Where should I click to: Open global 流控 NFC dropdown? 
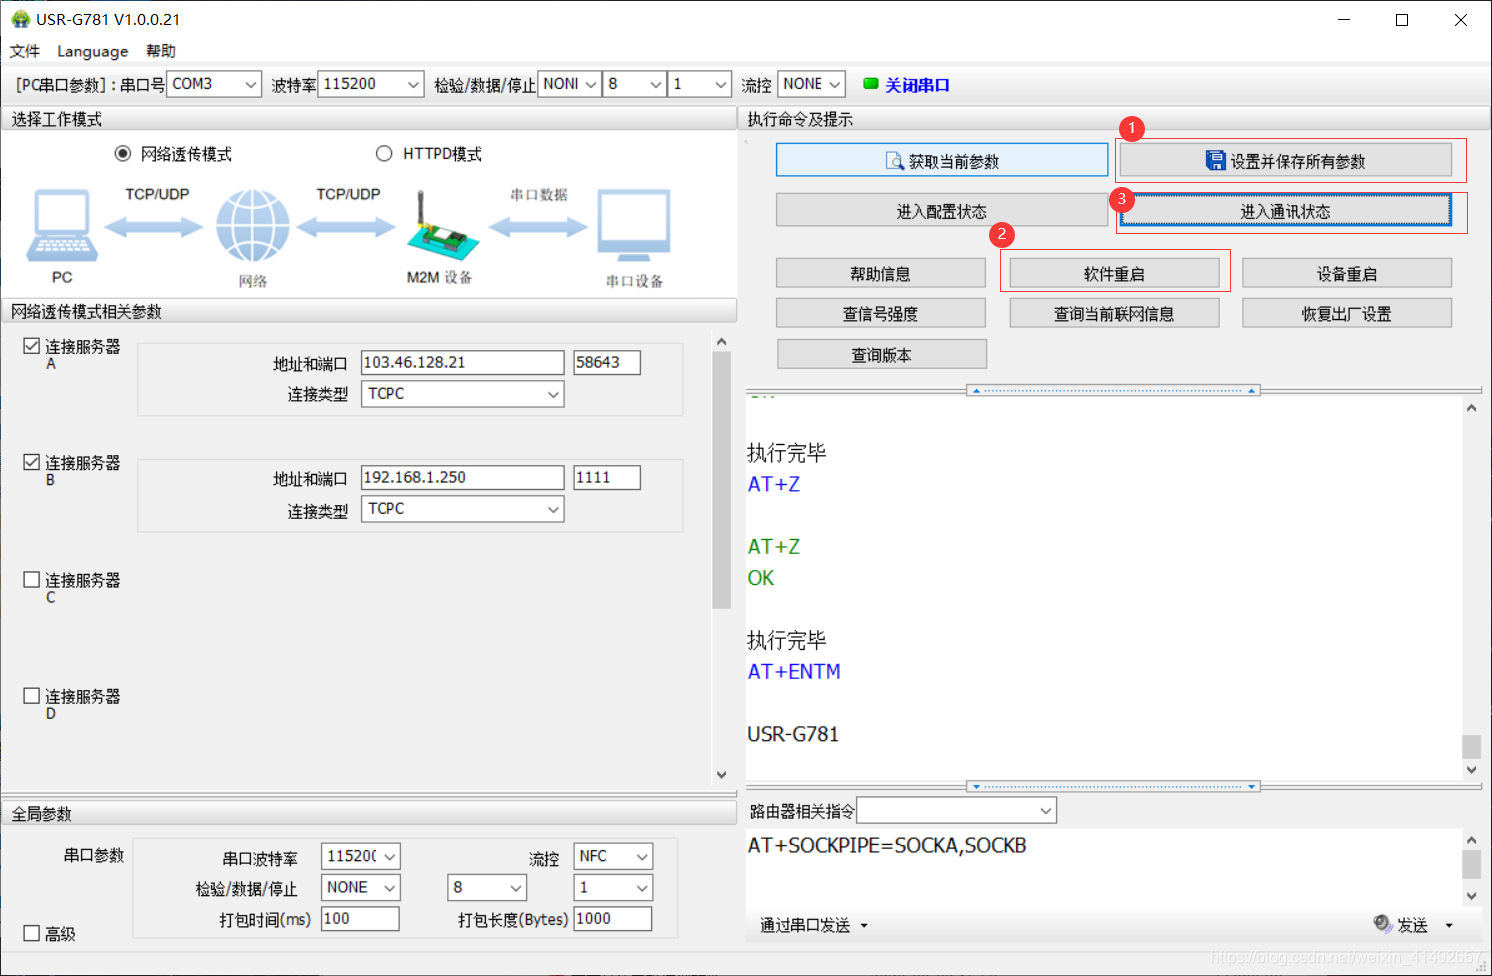coord(613,856)
